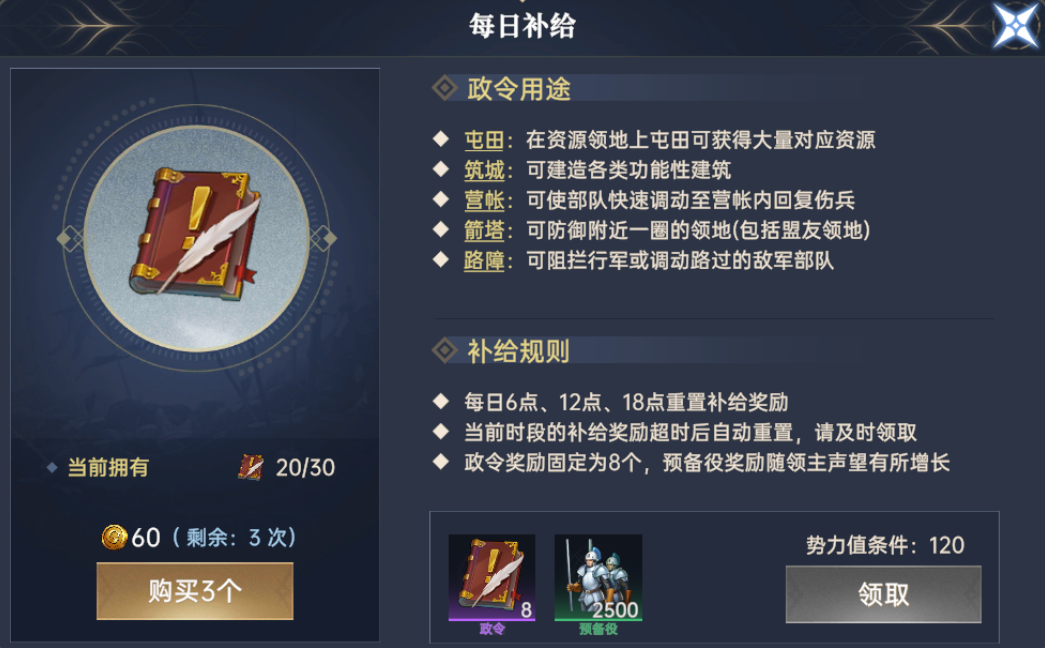Close the 每日补给 dialog with X icon
The image size is (1045, 648).
1016,25
